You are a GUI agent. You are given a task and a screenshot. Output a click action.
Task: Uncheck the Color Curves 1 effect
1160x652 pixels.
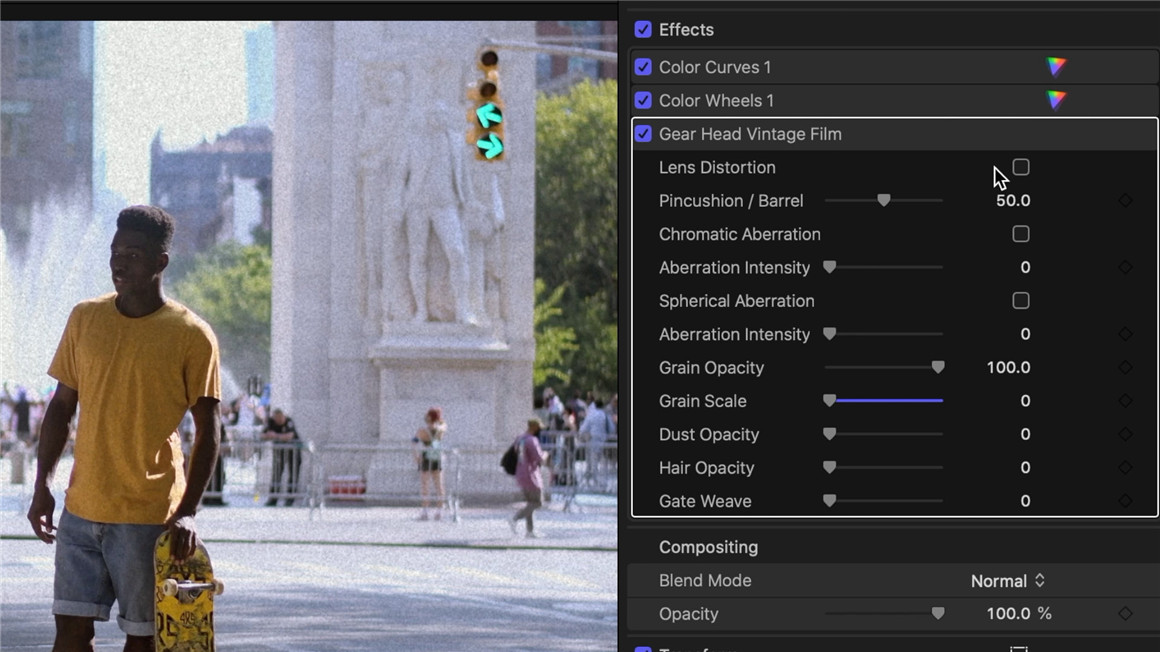(643, 67)
